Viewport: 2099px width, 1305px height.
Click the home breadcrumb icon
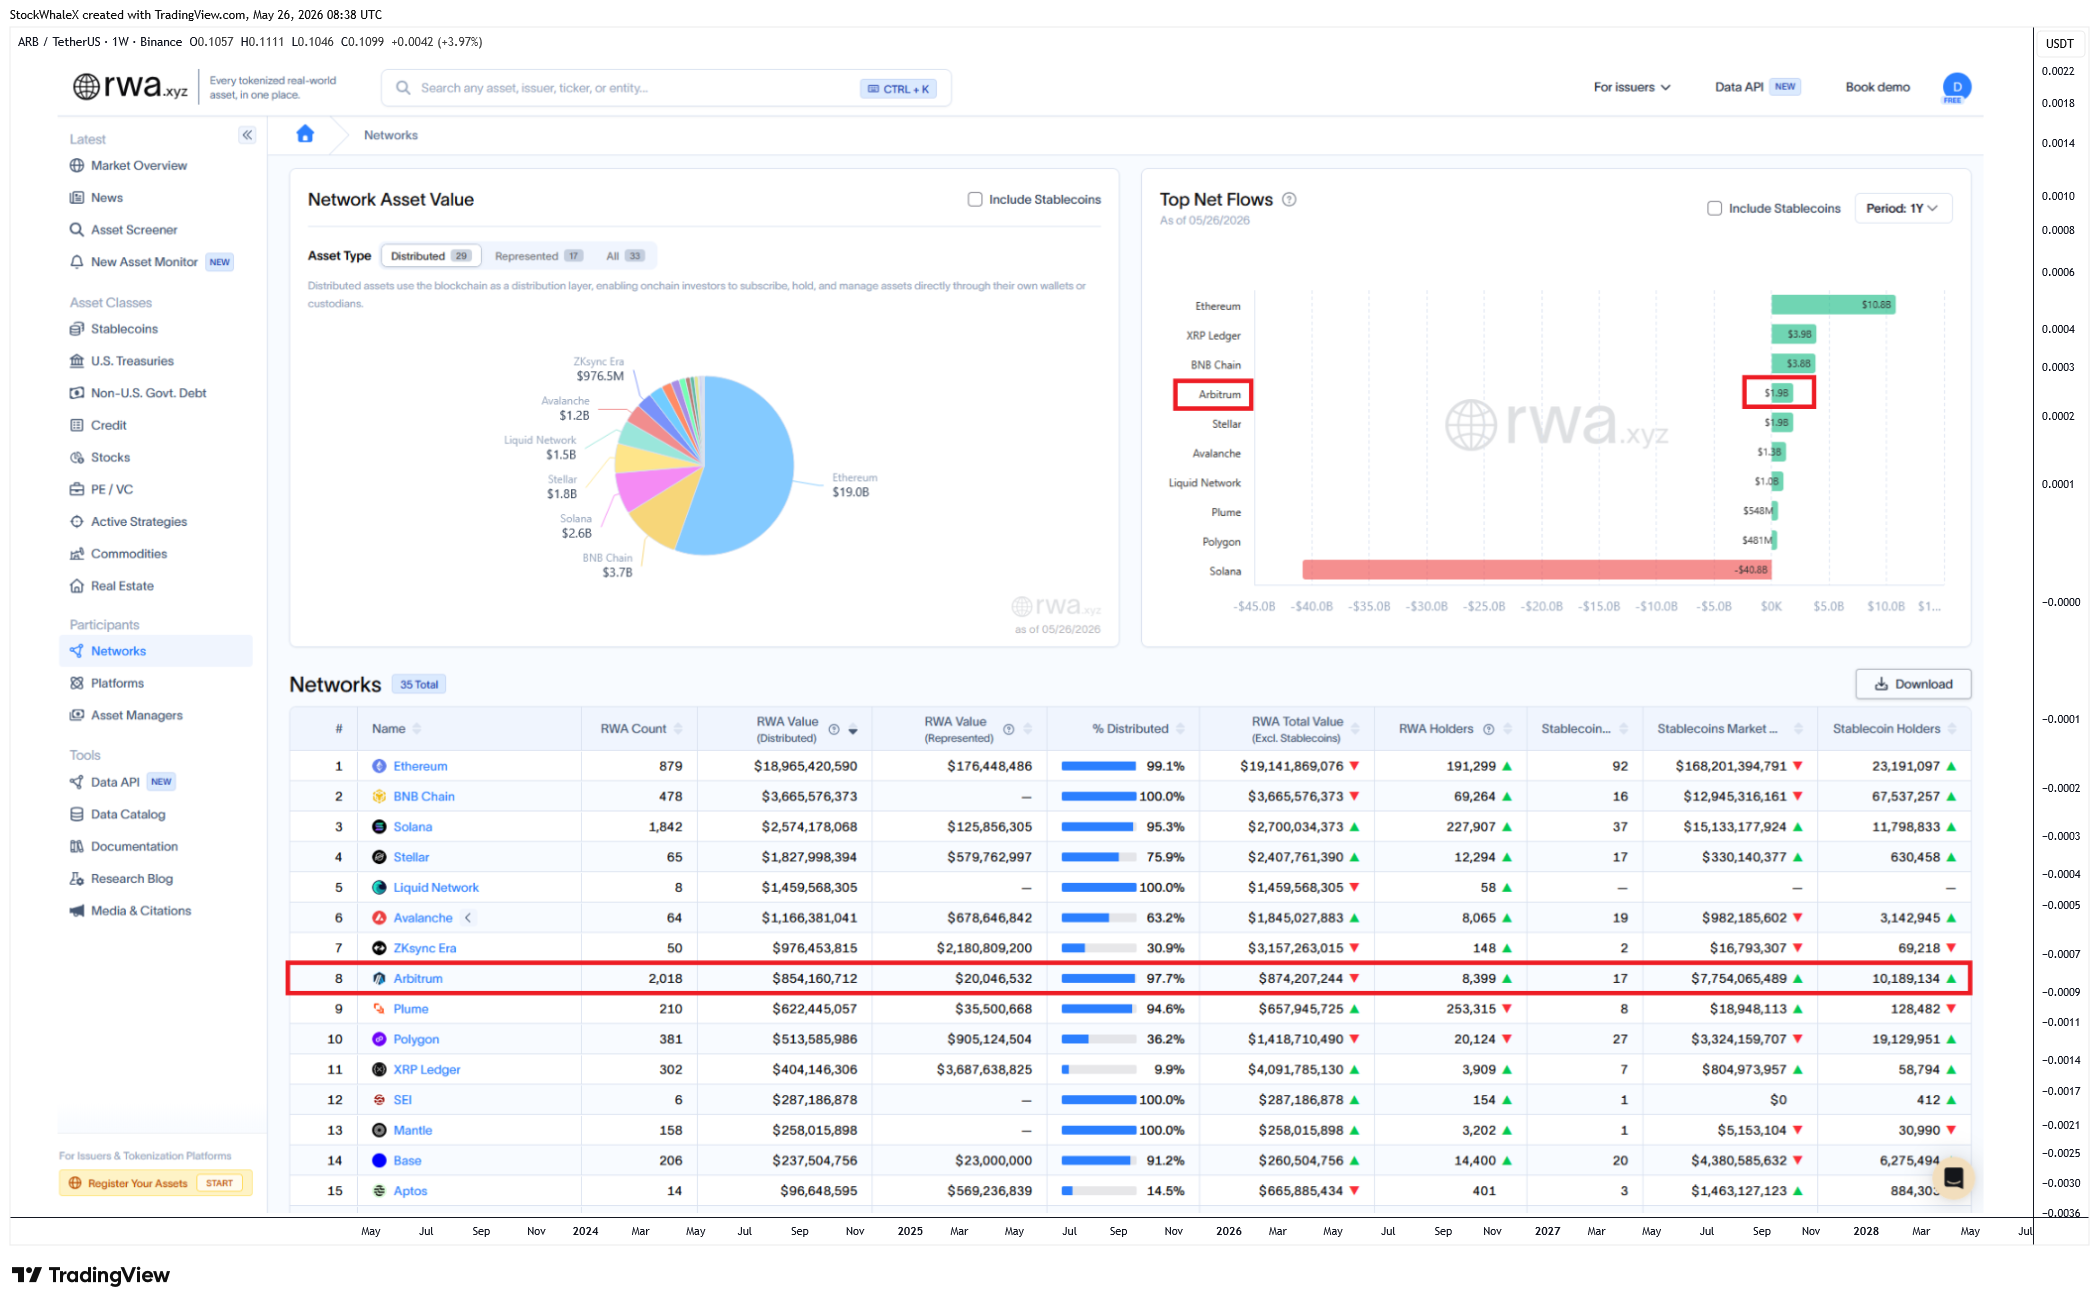click(x=305, y=134)
